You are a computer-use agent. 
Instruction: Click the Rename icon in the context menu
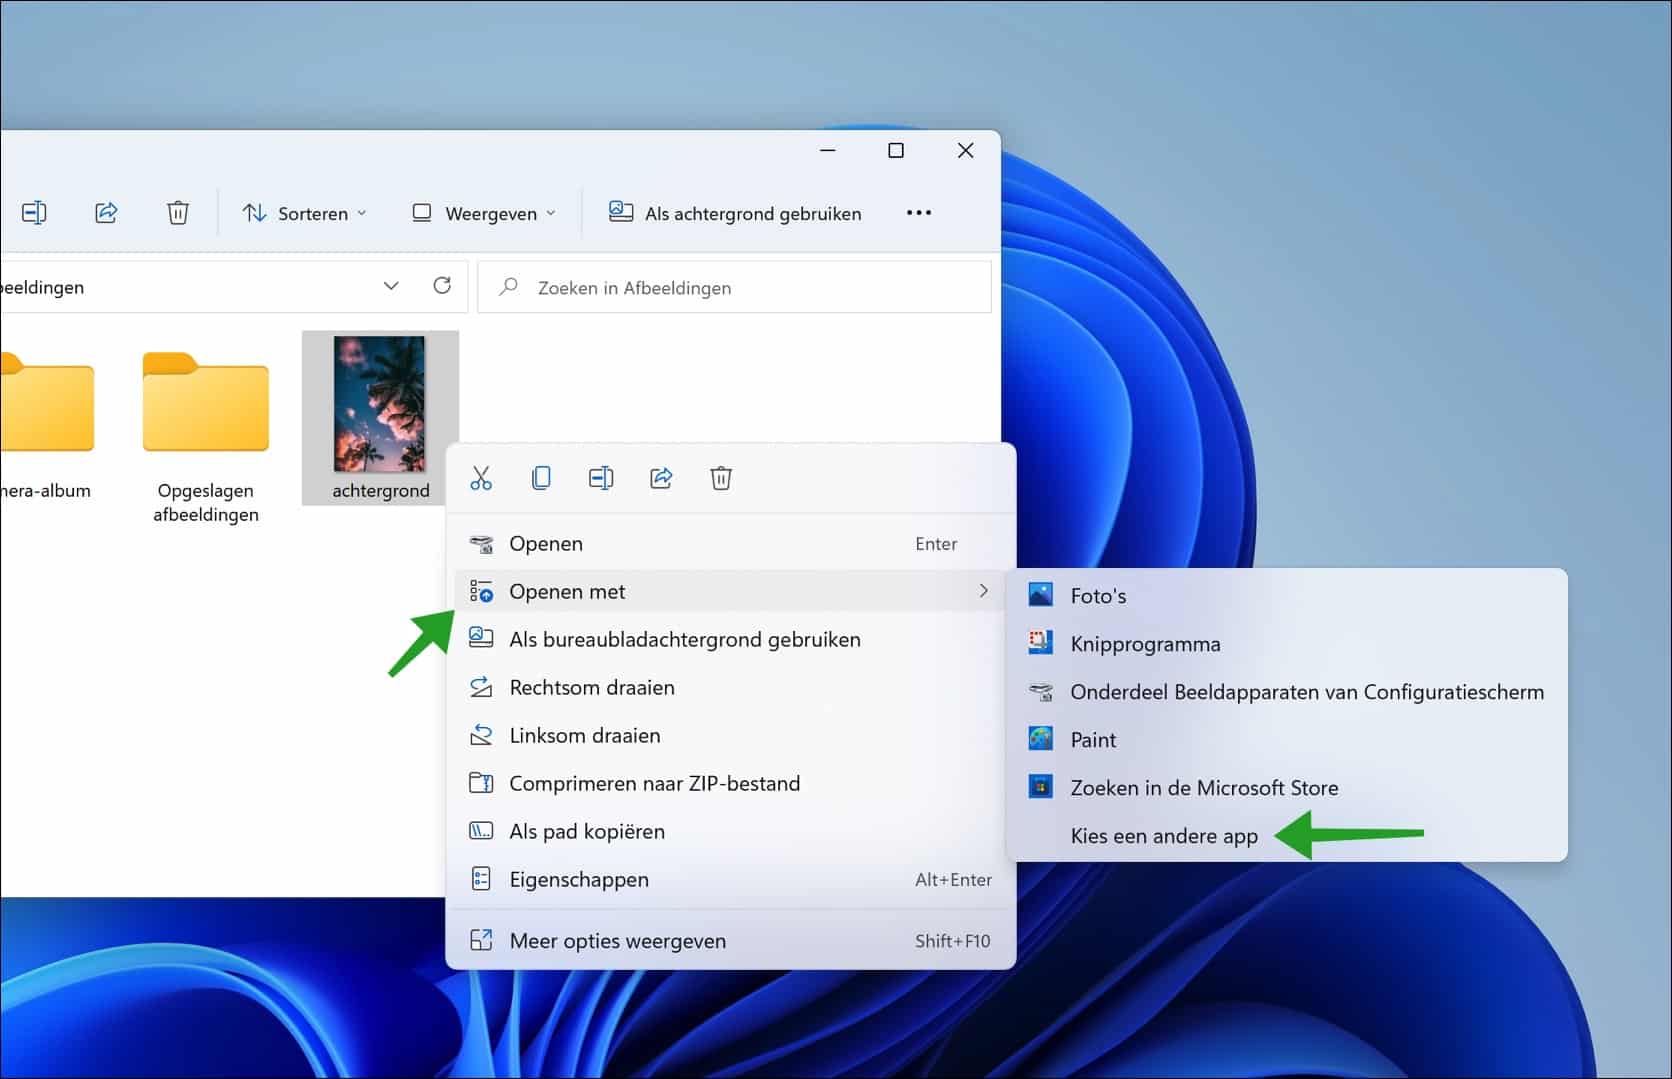tap(601, 478)
